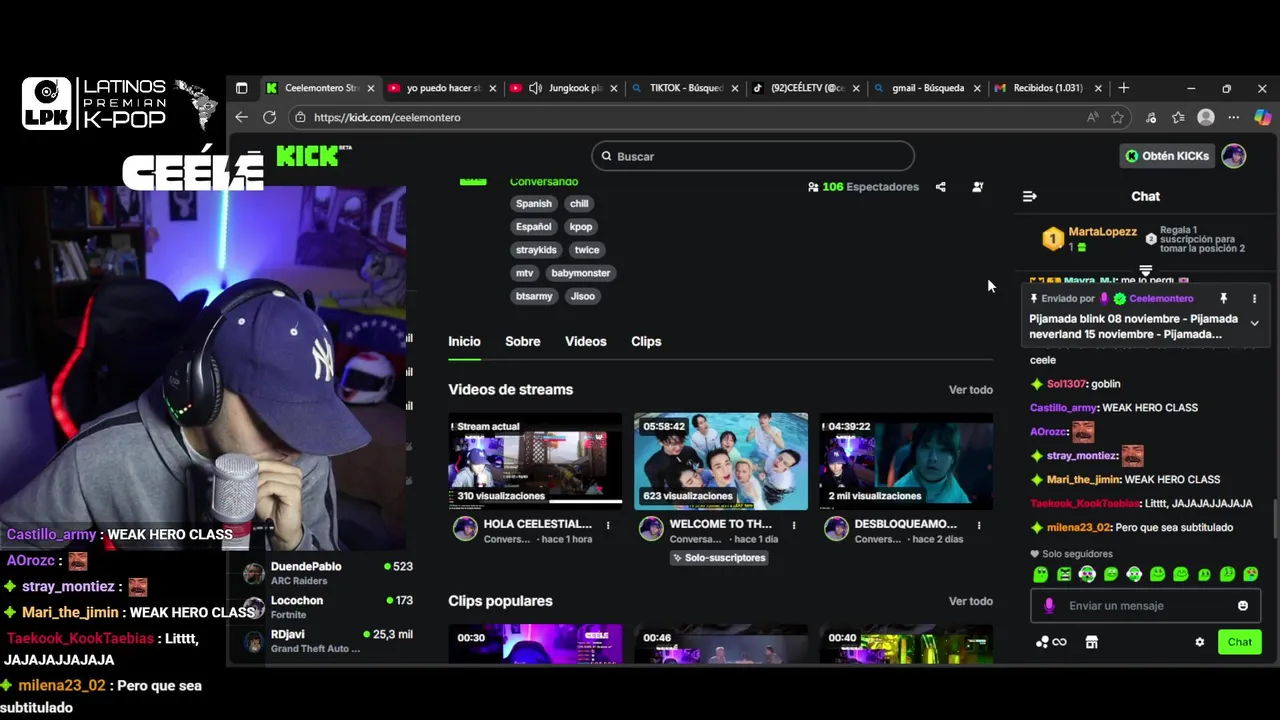
Task: Switch to Inicio tab
Action: click(x=464, y=341)
